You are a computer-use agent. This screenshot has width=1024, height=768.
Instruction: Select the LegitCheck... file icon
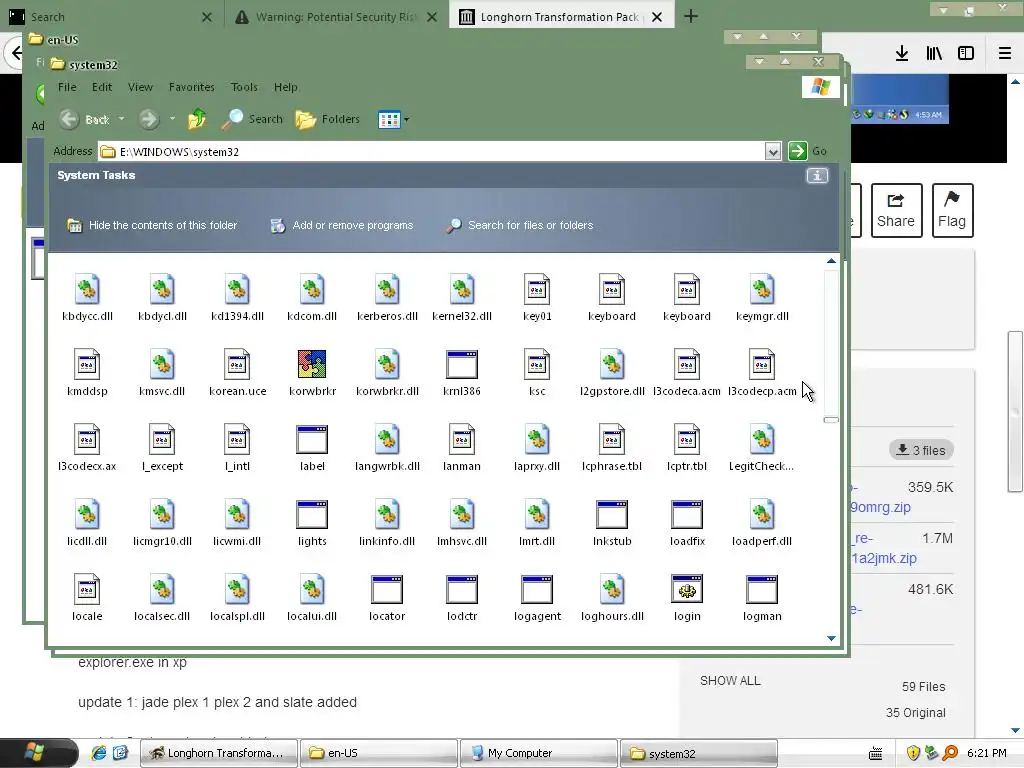pyautogui.click(x=762, y=440)
